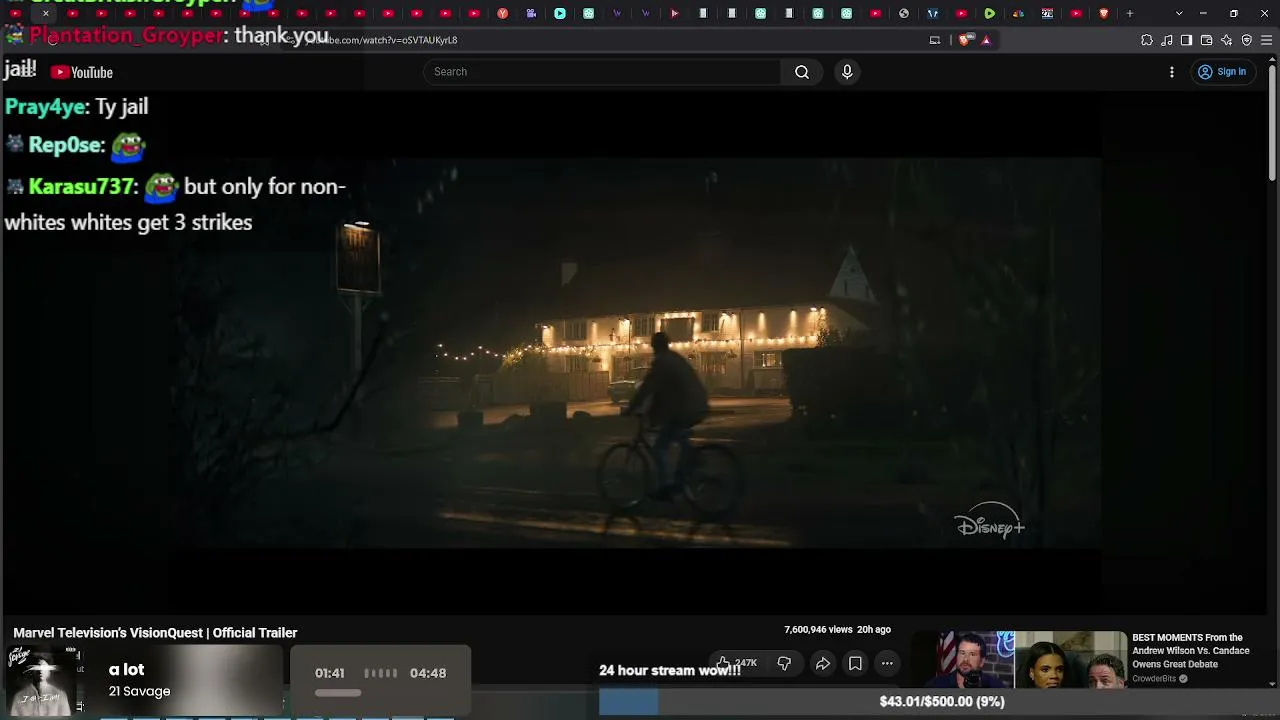Switch to the globe icon tab

pos(904,13)
